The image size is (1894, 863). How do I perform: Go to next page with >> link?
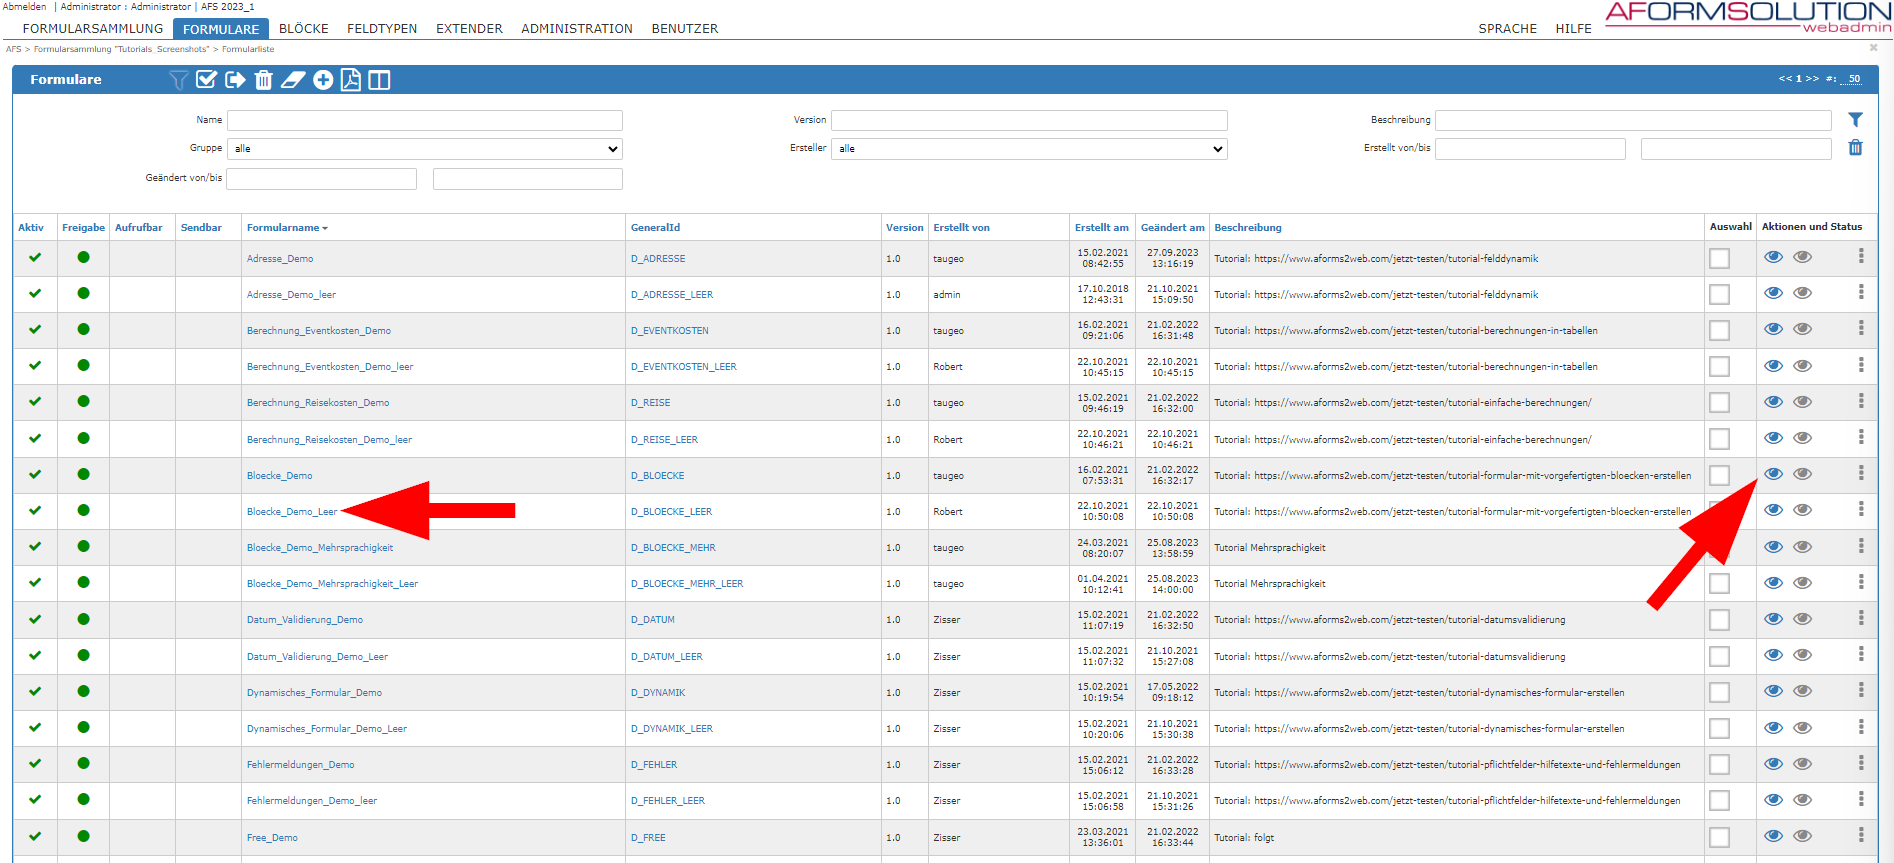pyautogui.click(x=1812, y=78)
